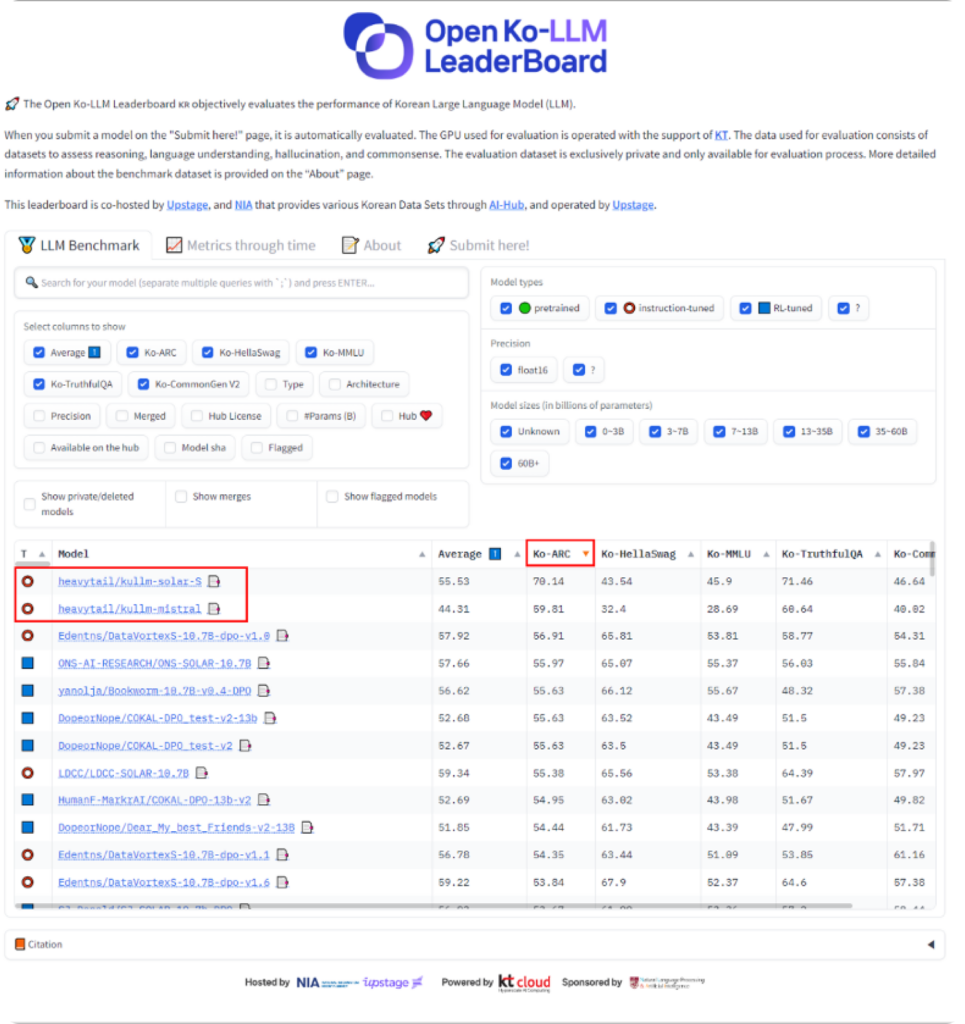Click the Open Ko-LLM LeaderBoard logo
Screen dimensions: 965x1024
point(475,45)
